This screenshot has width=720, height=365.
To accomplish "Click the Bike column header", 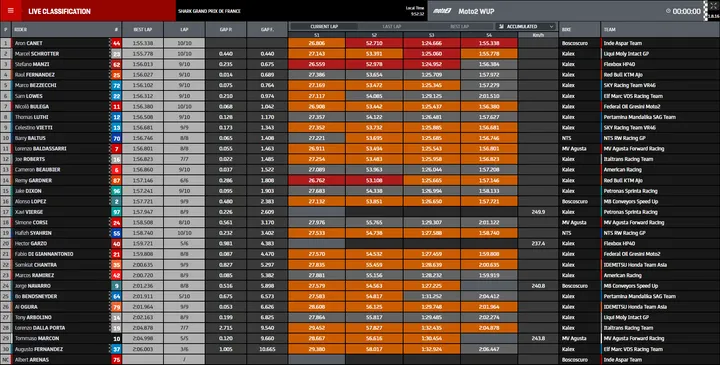I will click(x=579, y=29).
